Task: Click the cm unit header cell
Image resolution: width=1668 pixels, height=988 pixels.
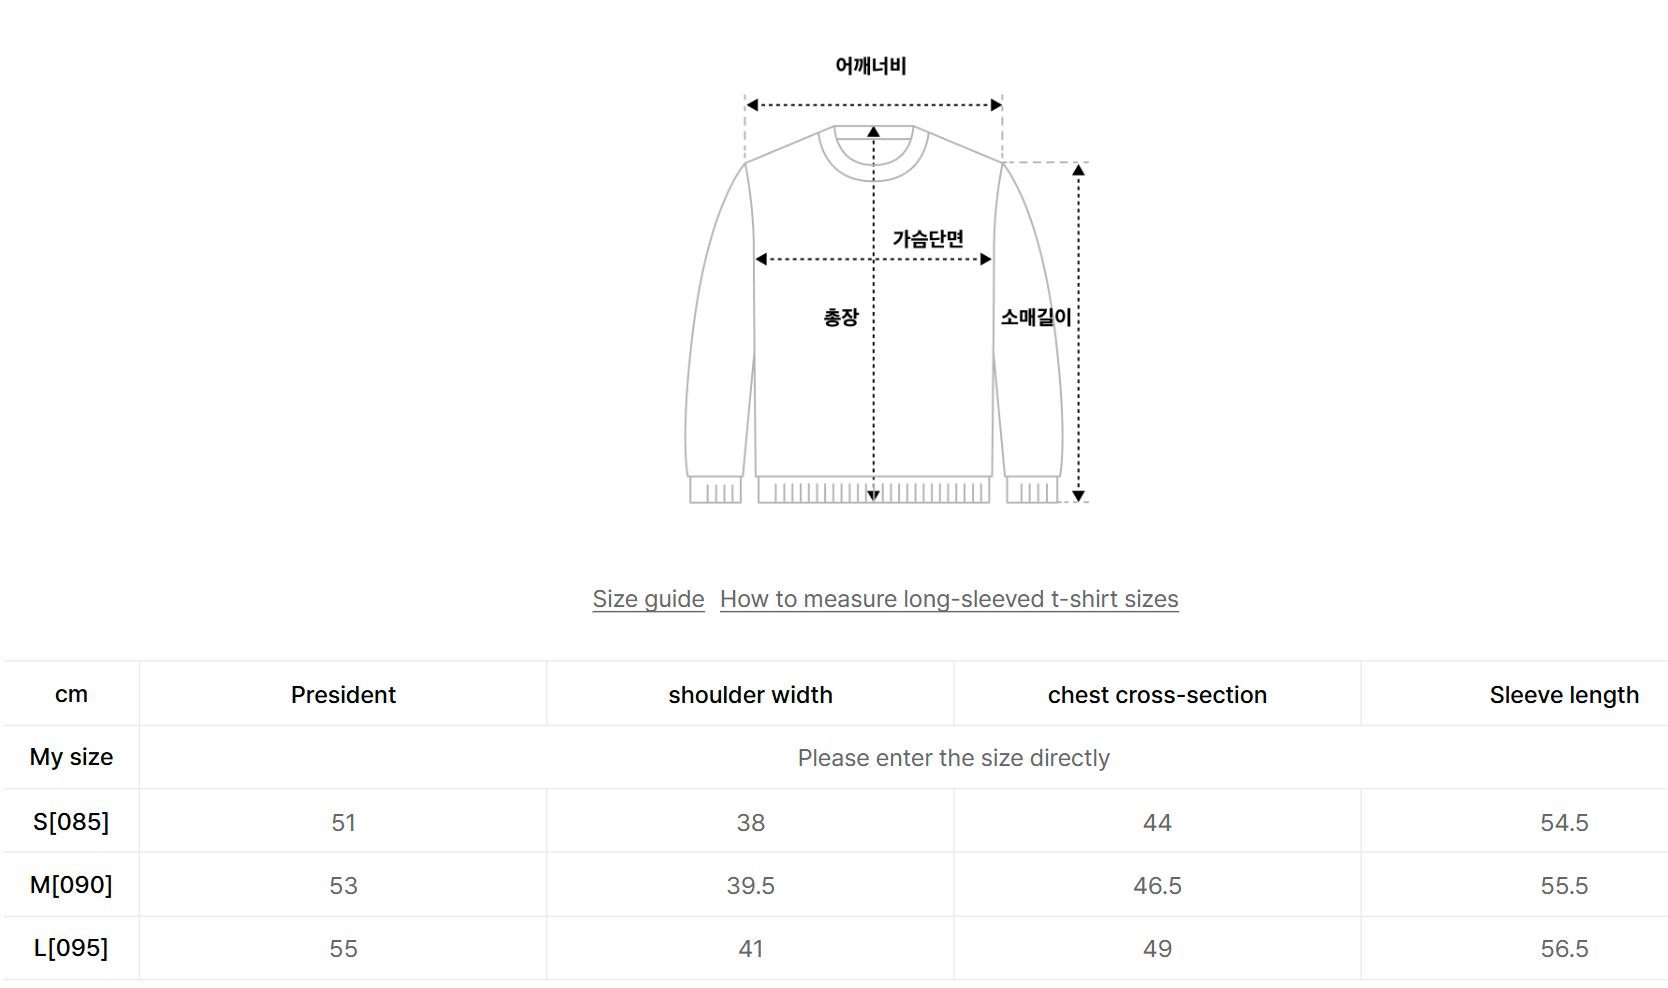Action: tap(71, 694)
